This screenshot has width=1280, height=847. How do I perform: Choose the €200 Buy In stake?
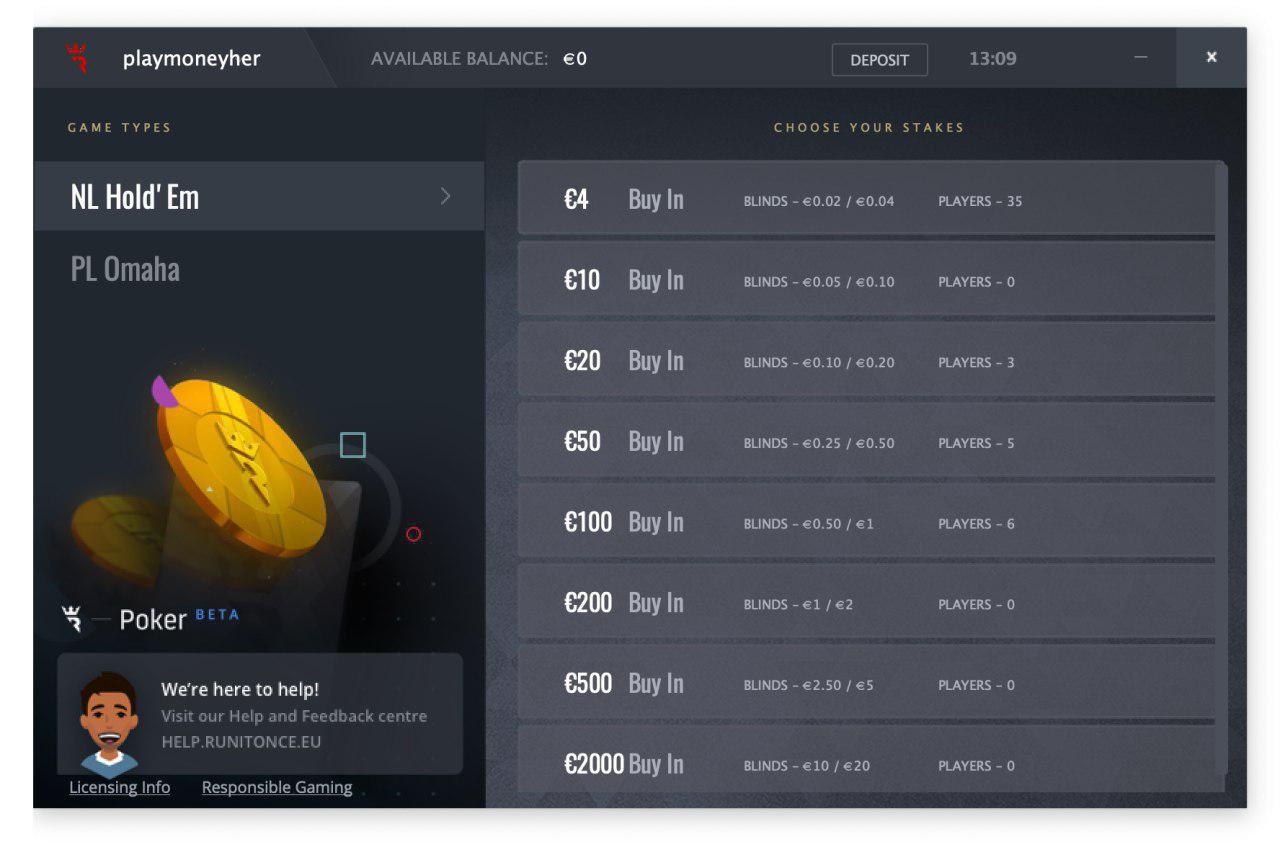click(x=867, y=603)
